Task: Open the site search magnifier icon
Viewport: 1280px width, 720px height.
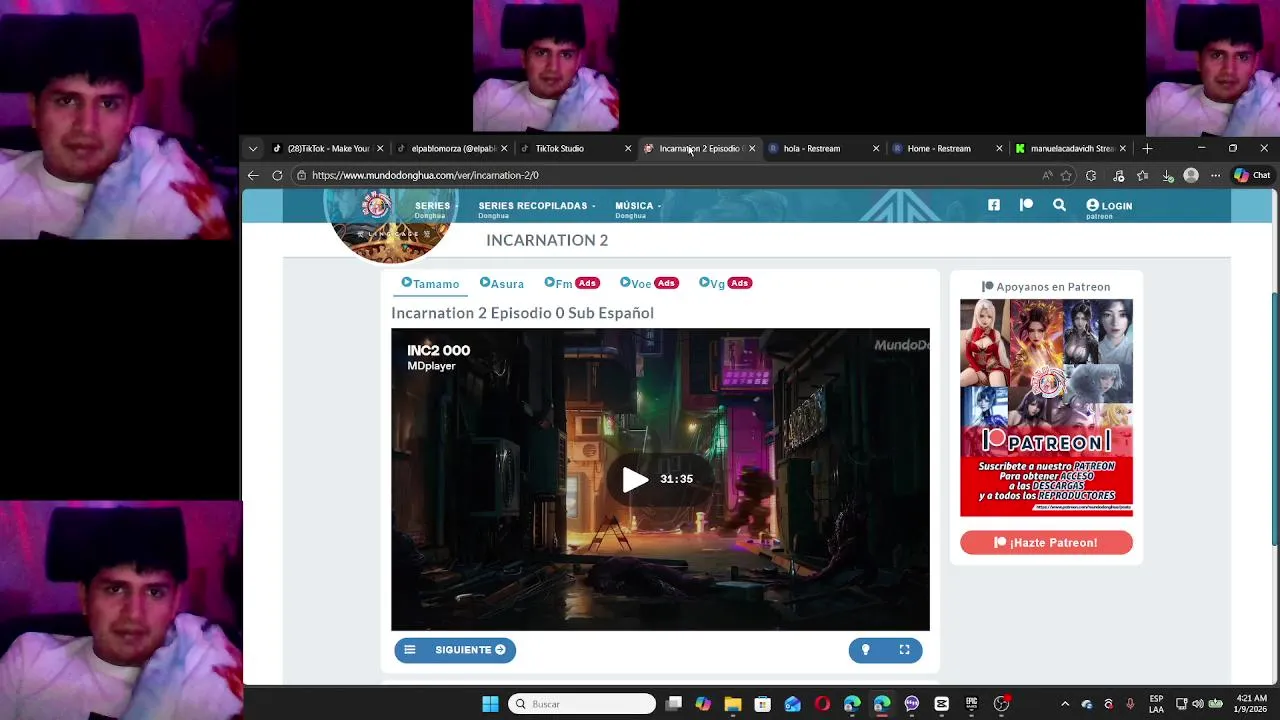Action: click(1059, 205)
